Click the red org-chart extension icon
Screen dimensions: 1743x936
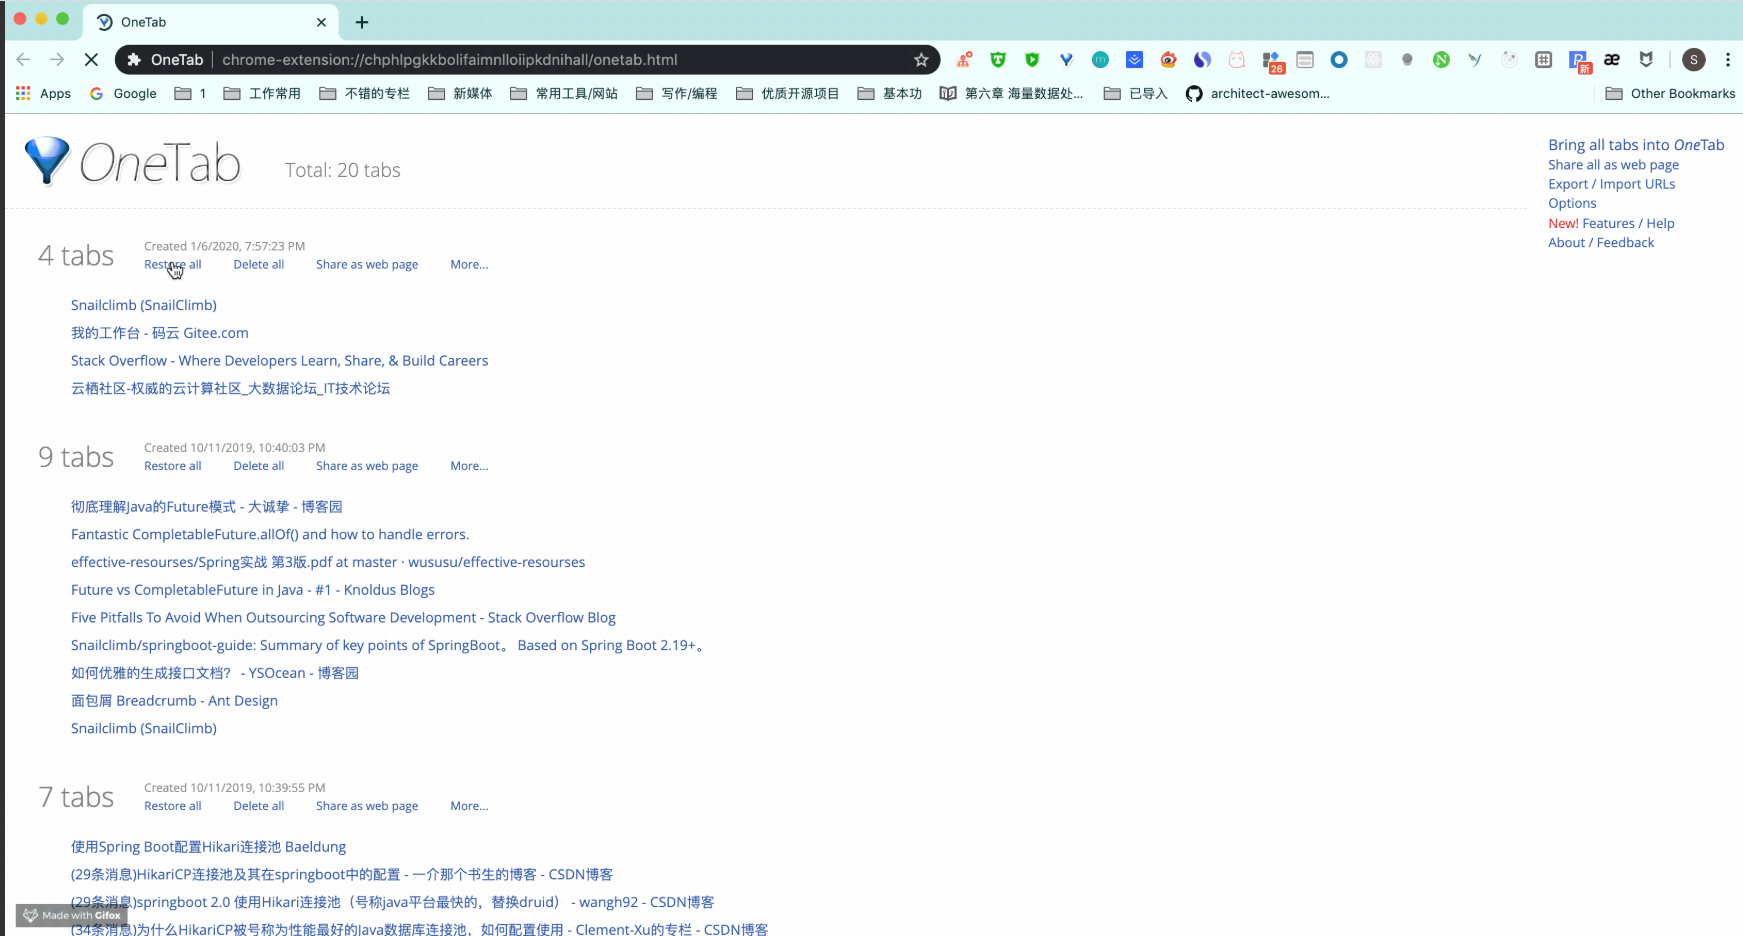pos(964,60)
